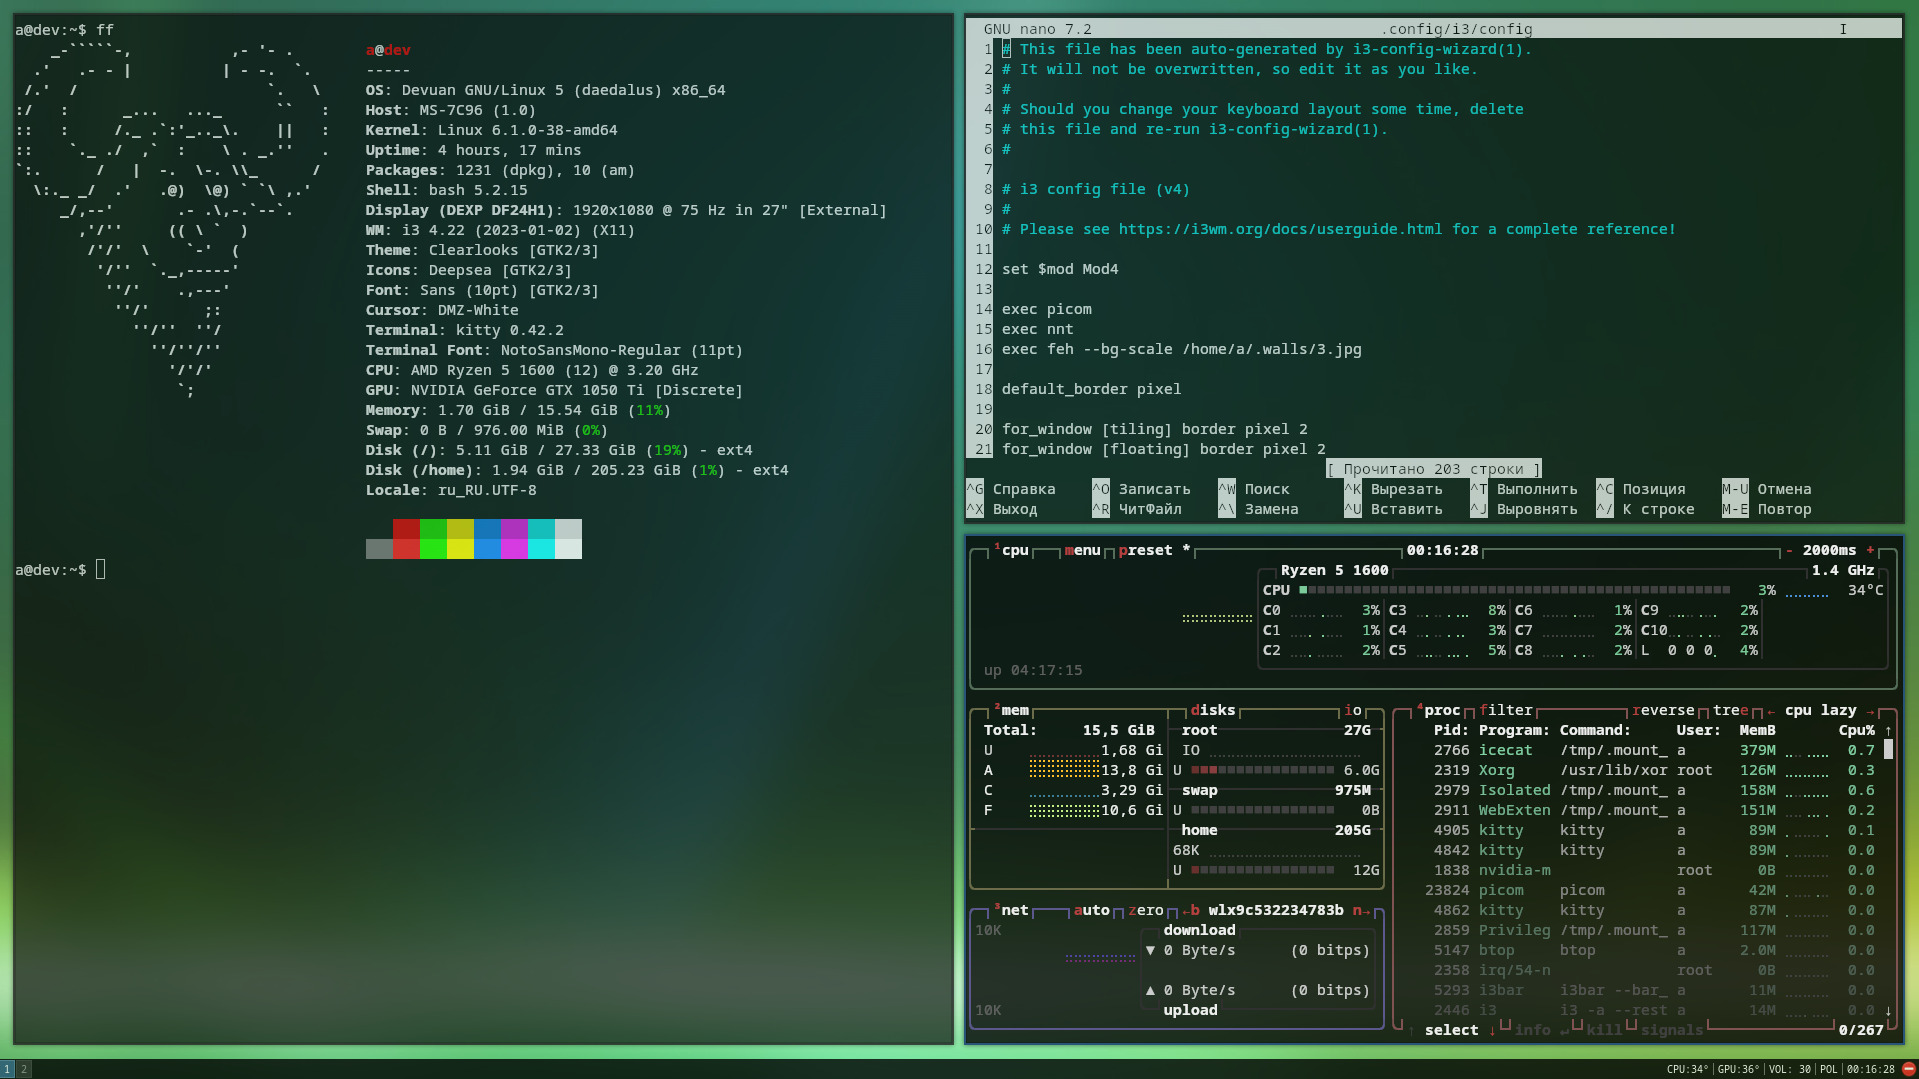The height and width of the screenshot is (1079, 1919).
Task: Switch to workspace 2 in i3bar
Action: (x=24, y=1069)
